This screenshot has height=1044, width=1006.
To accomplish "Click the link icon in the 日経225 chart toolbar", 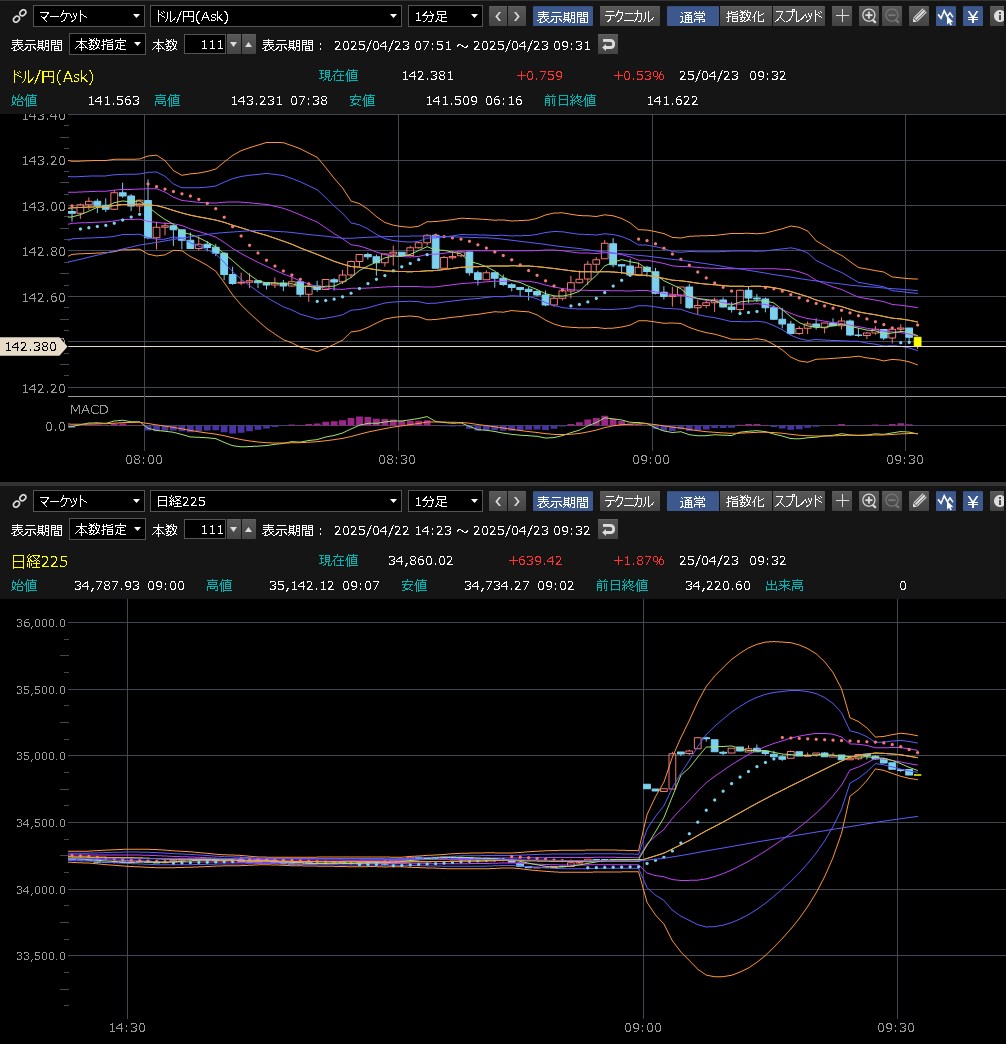I will [x=19, y=501].
